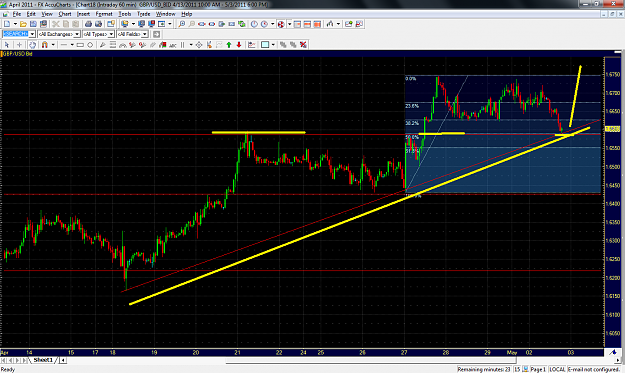The height and width of the screenshot is (373, 625).
Task: Click the GBP/USD Bid chart title label
Action: (x=18, y=53)
